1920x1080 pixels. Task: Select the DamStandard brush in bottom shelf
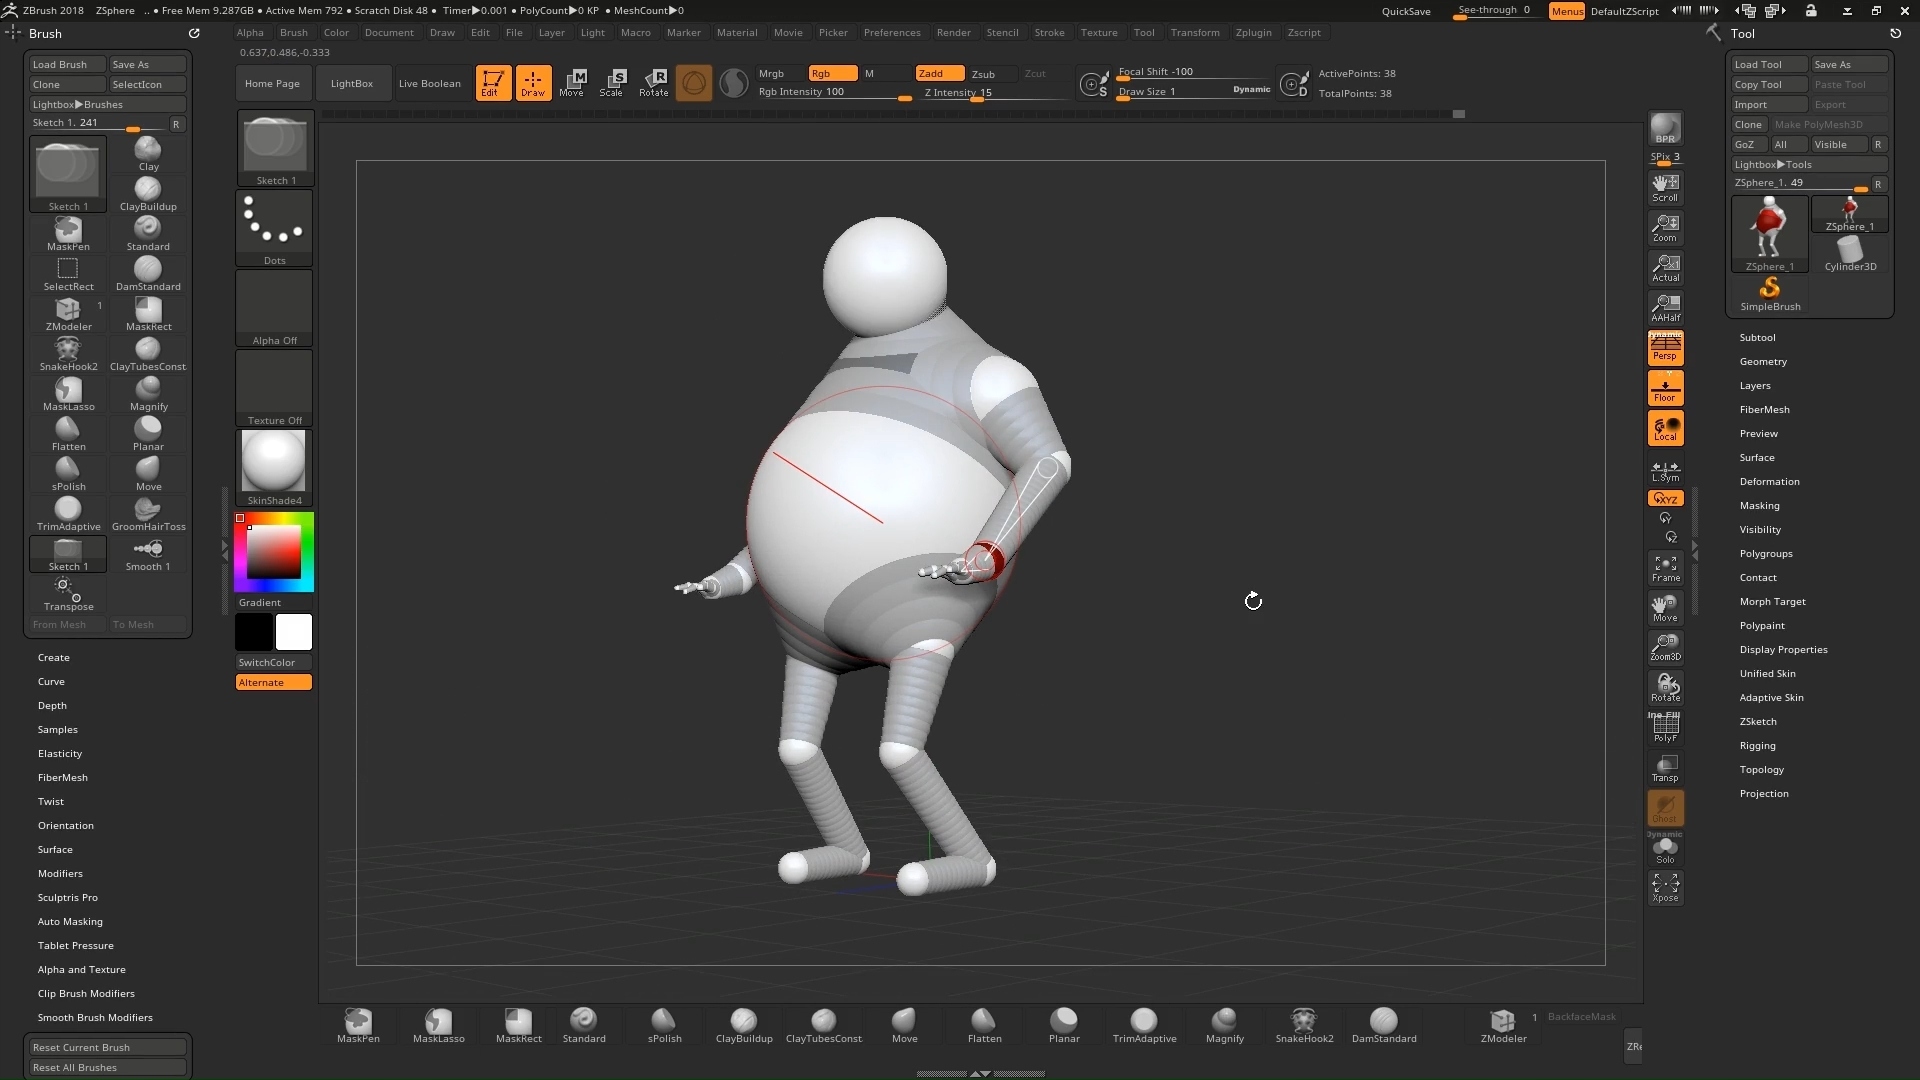(x=1383, y=1024)
